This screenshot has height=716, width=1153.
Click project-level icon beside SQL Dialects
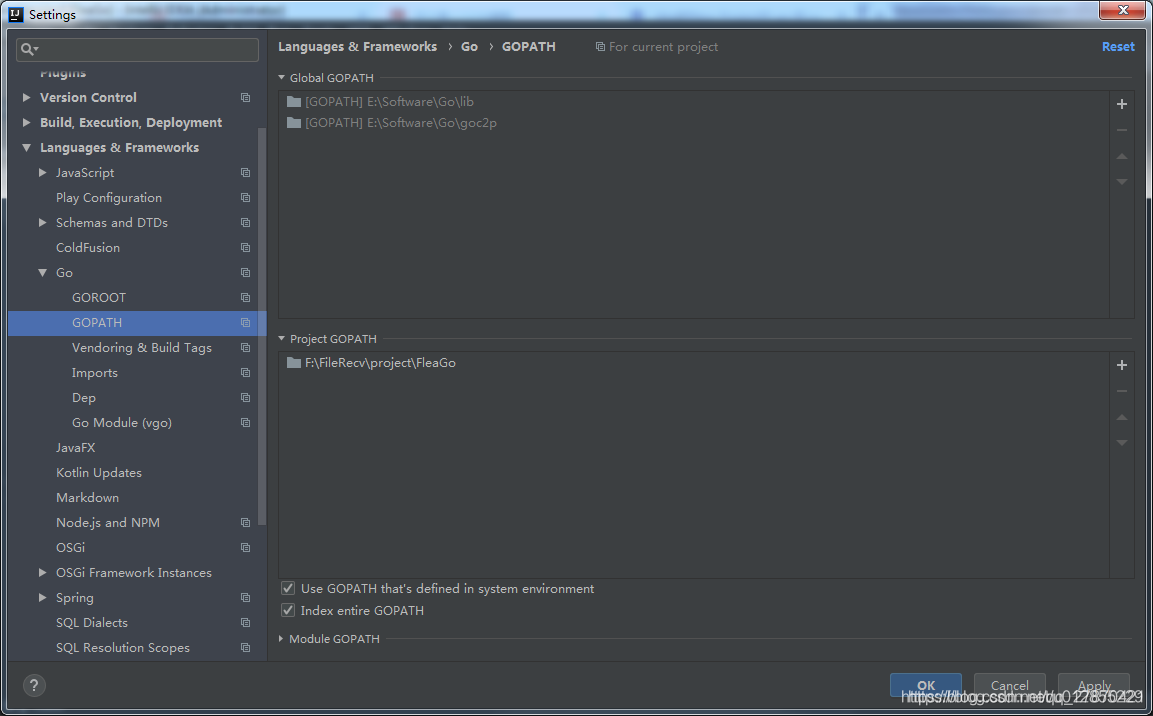[x=246, y=623]
